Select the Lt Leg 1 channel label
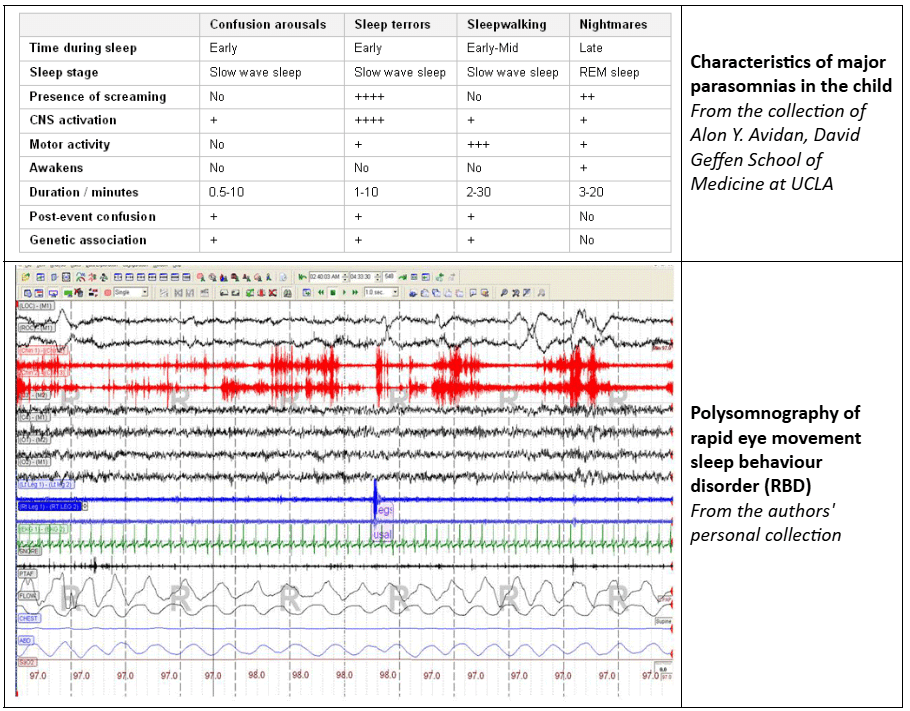The height and width of the screenshot is (711, 910). coord(46,484)
